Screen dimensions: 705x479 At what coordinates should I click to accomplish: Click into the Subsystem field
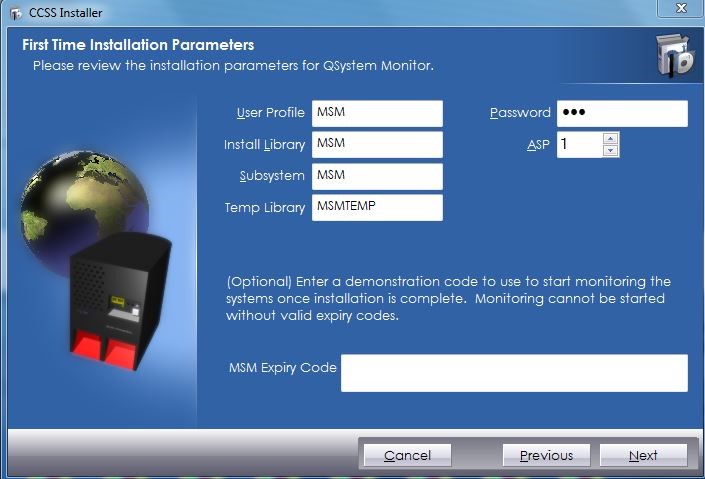tap(377, 176)
